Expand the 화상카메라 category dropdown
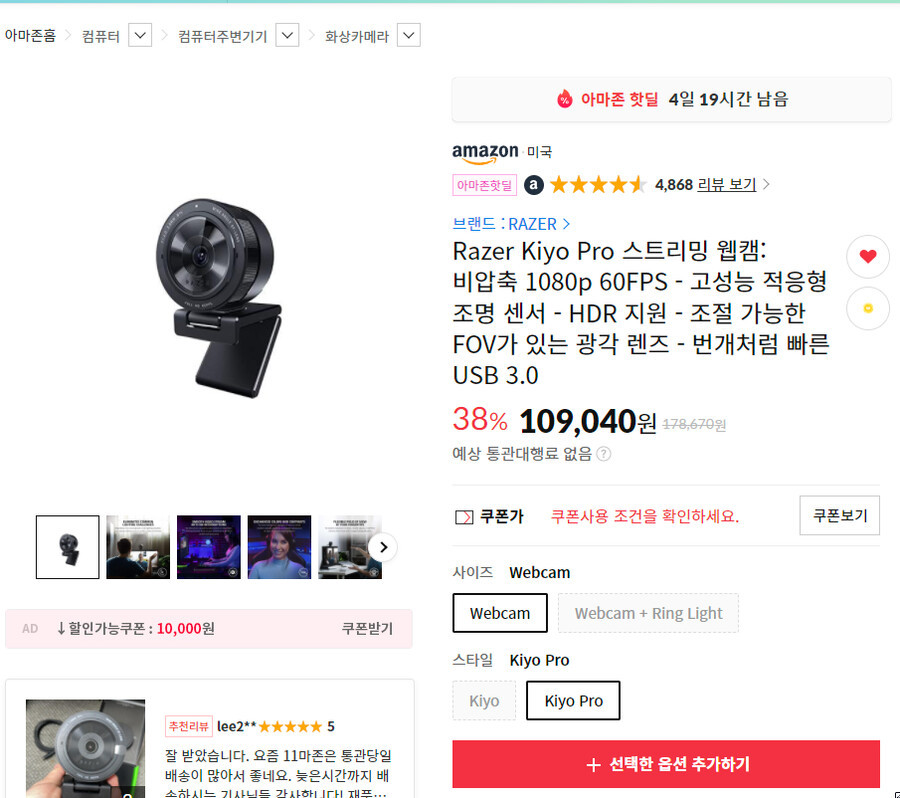This screenshot has height=798, width=900. click(409, 36)
